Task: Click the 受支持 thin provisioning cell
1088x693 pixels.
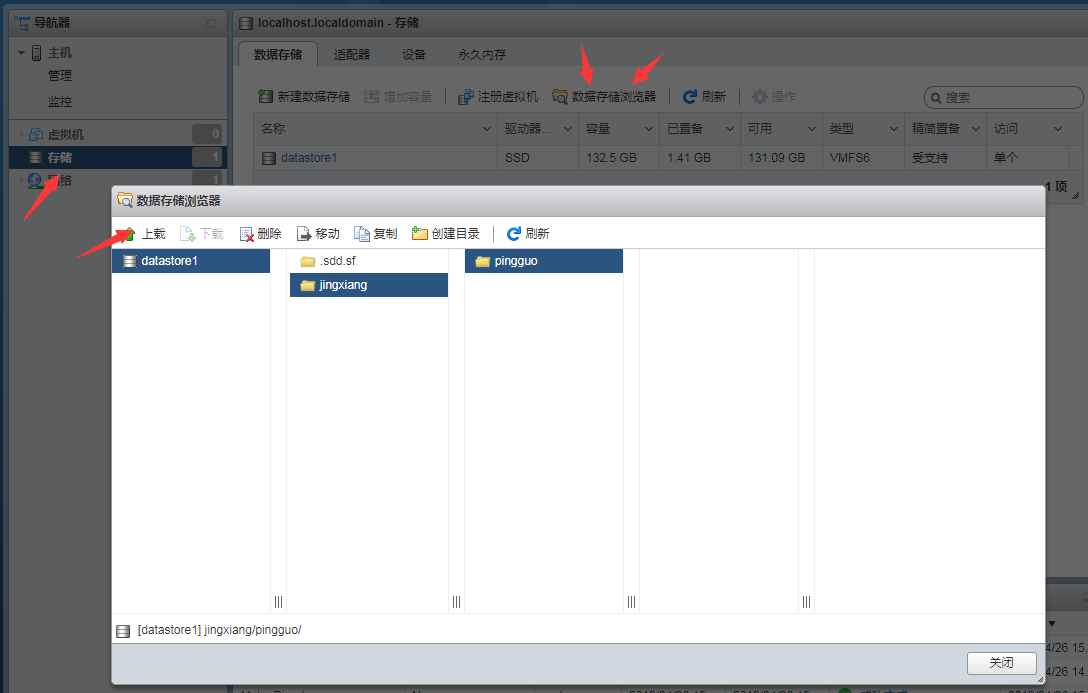Action: click(x=945, y=158)
